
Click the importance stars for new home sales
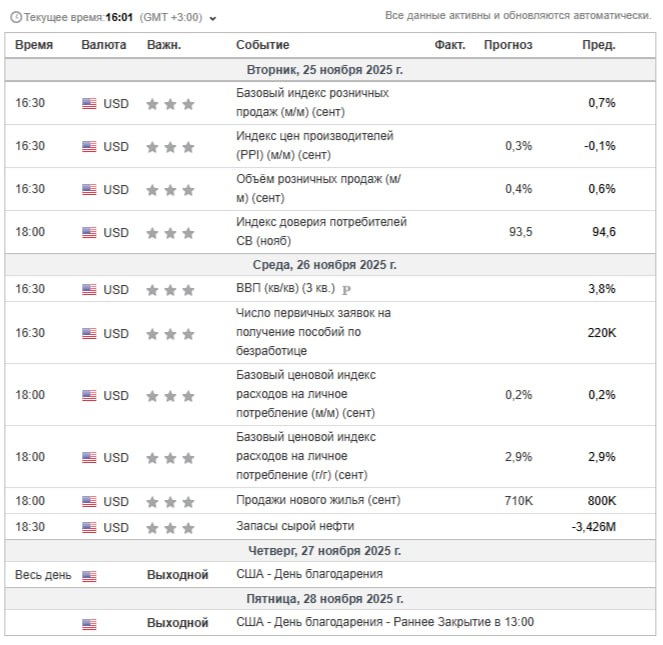coord(169,501)
